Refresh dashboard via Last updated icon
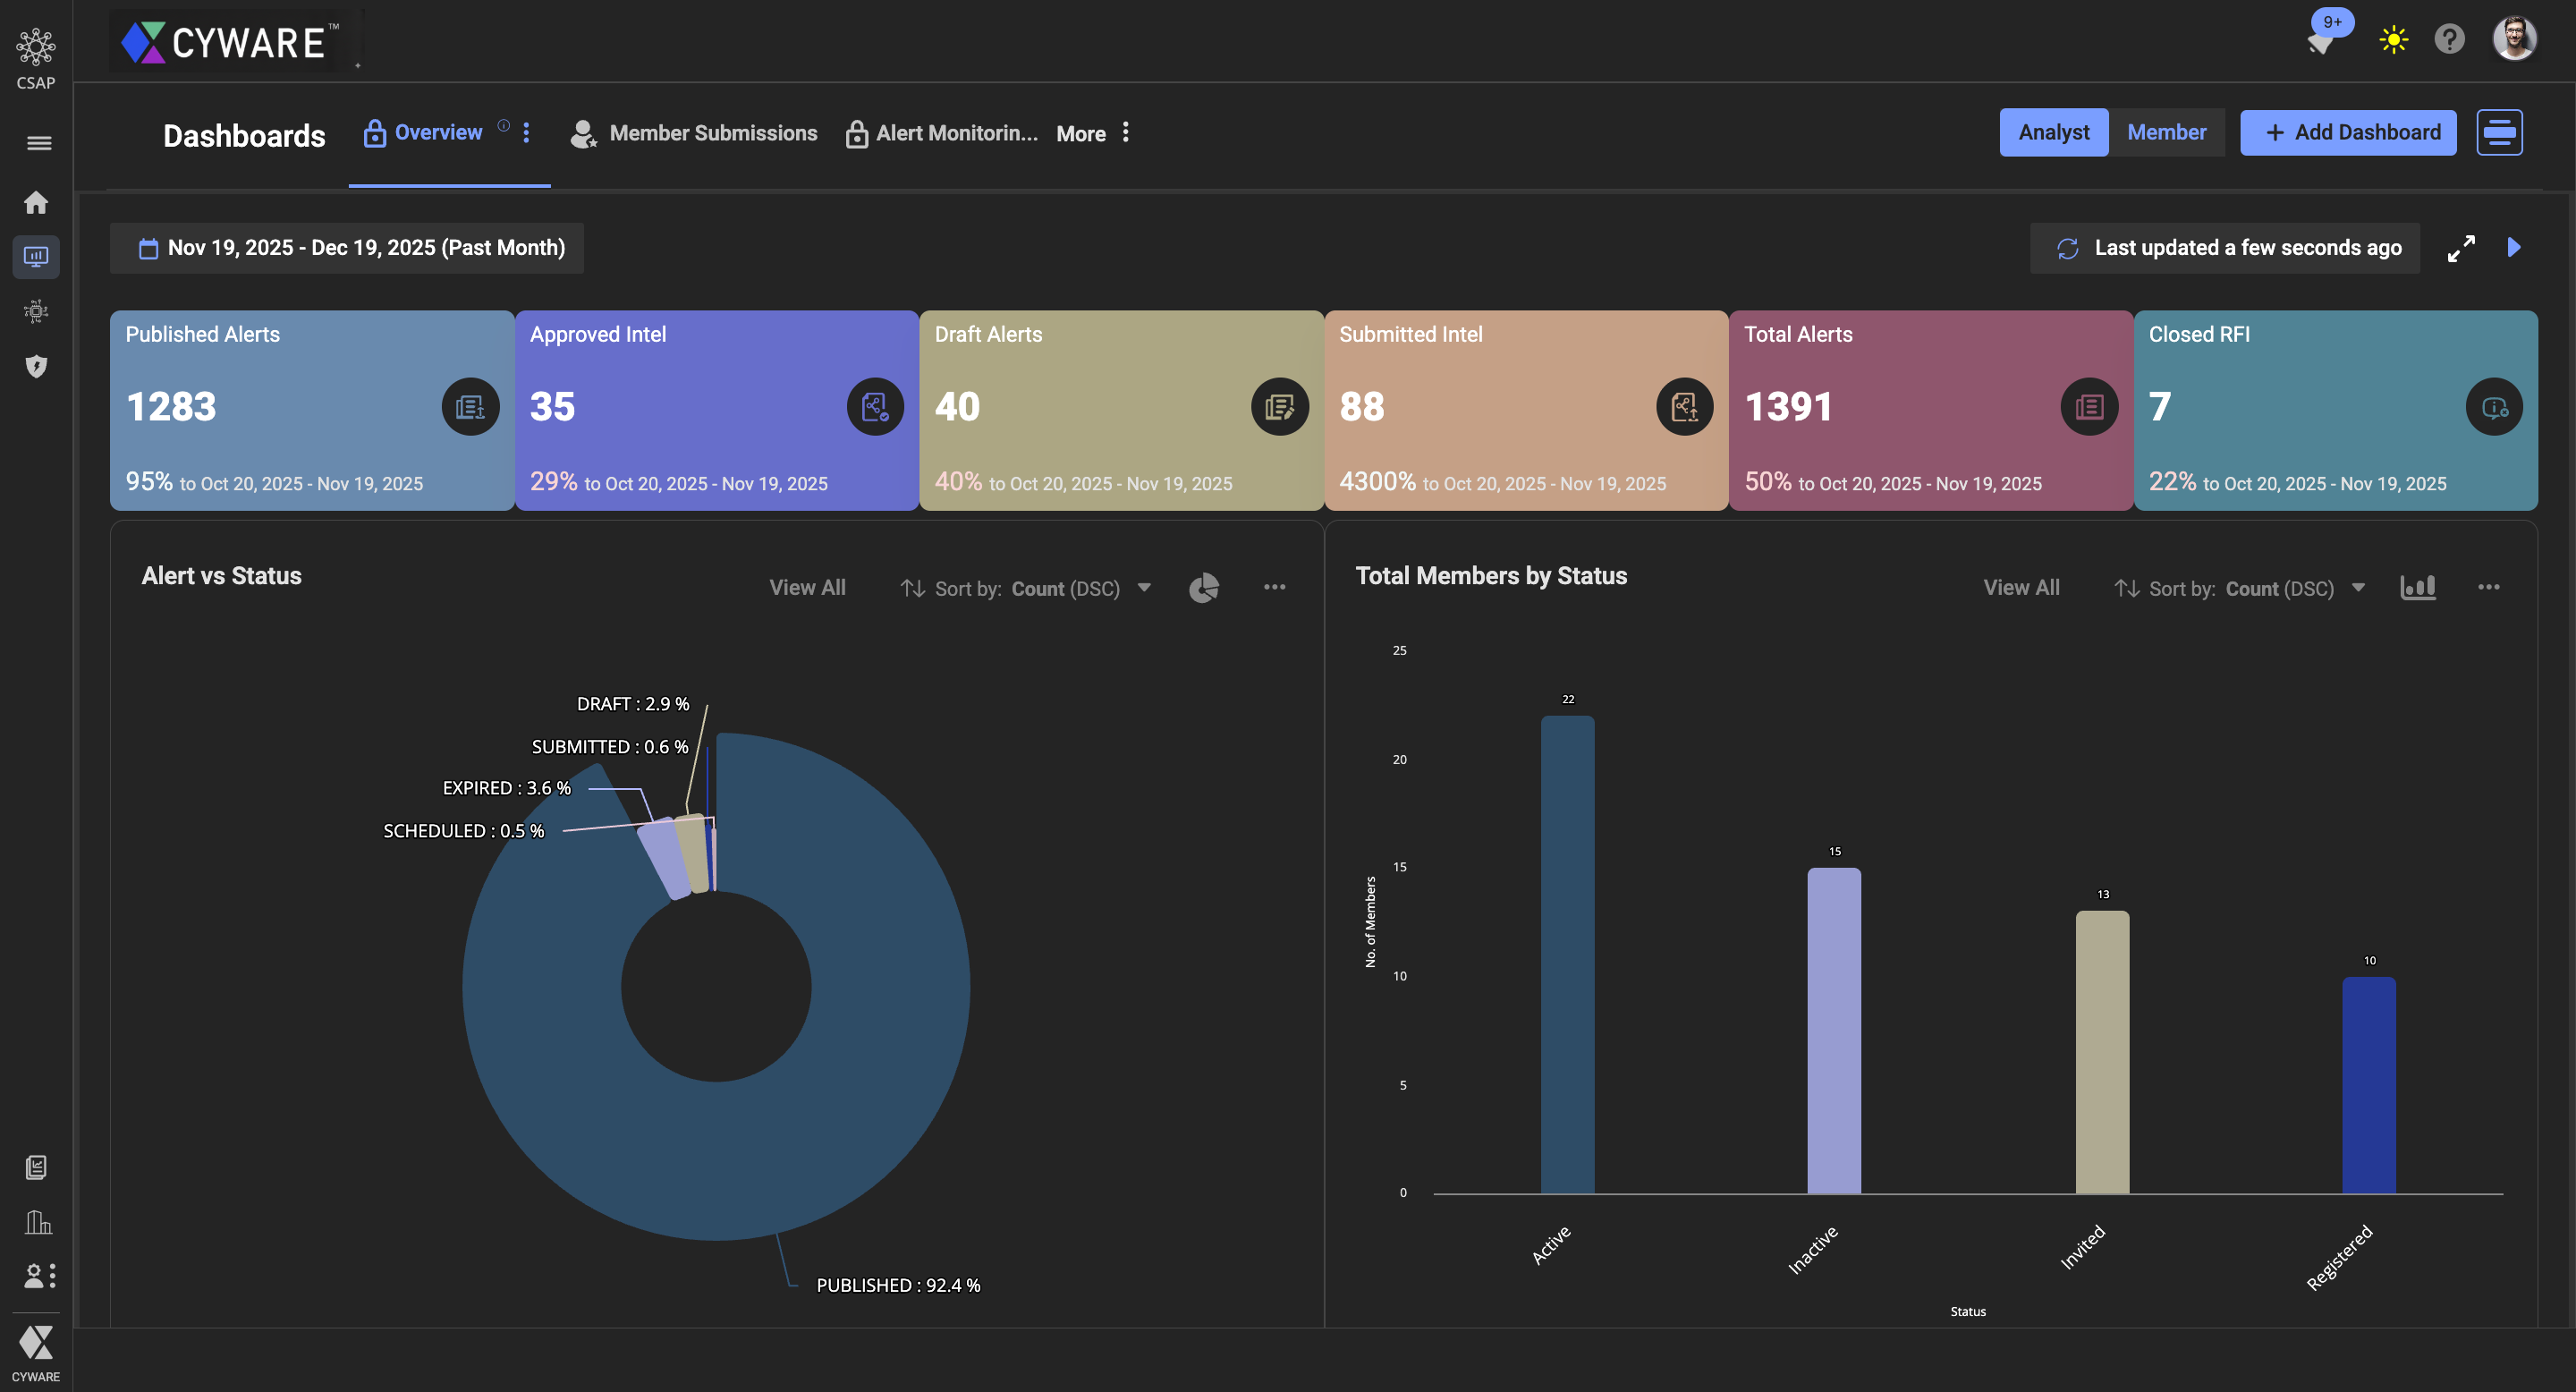Viewport: 2576px width, 1392px height. point(2068,248)
